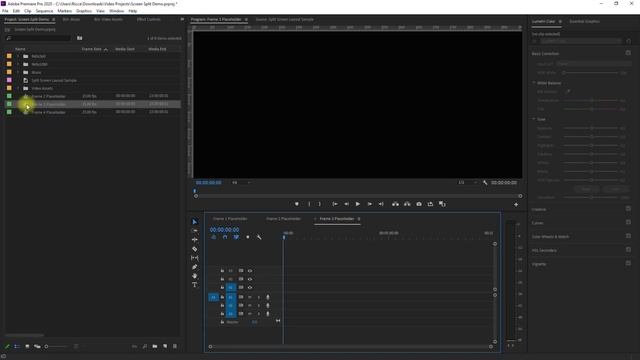Image resolution: width=640 pixels, height=360 pixels.
Task: Click the Mark Out button
Action: click(x=320, y=204)
